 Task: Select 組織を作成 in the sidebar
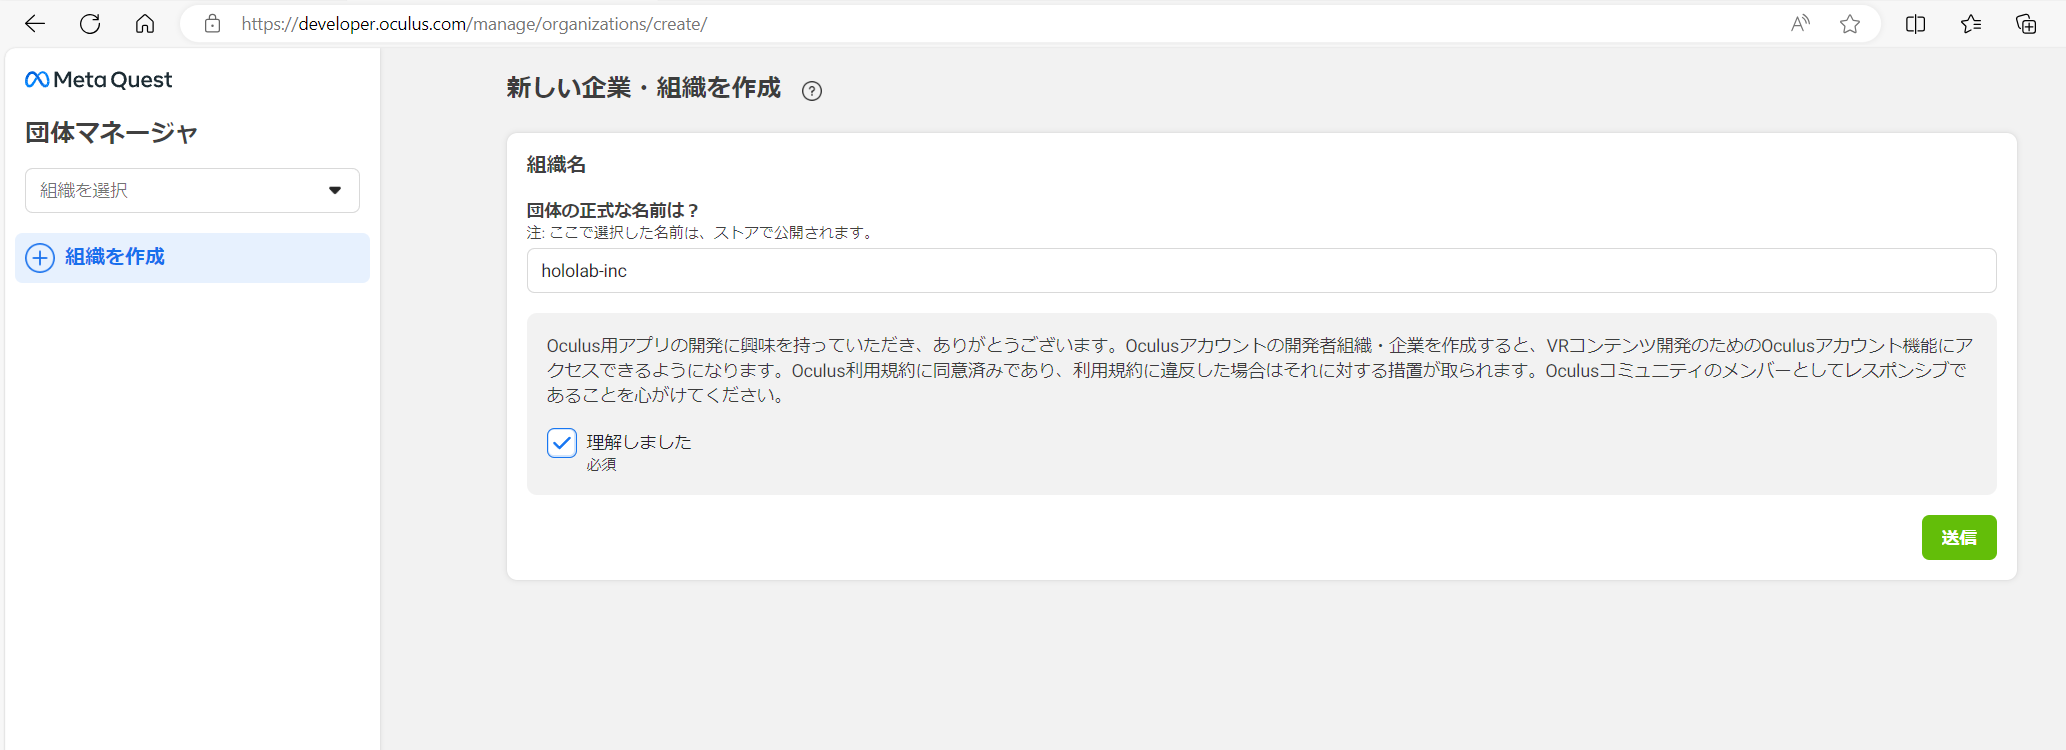(115, 257)
